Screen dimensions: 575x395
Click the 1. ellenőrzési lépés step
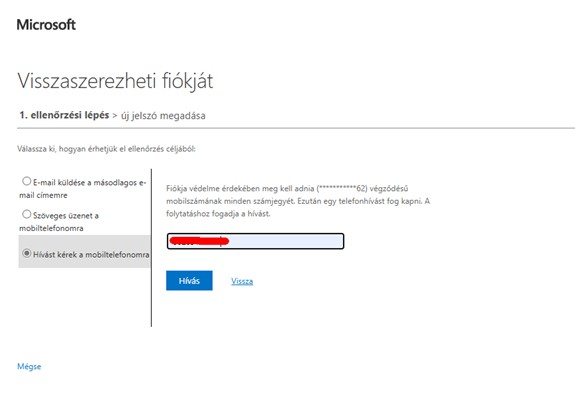point(64,115)
